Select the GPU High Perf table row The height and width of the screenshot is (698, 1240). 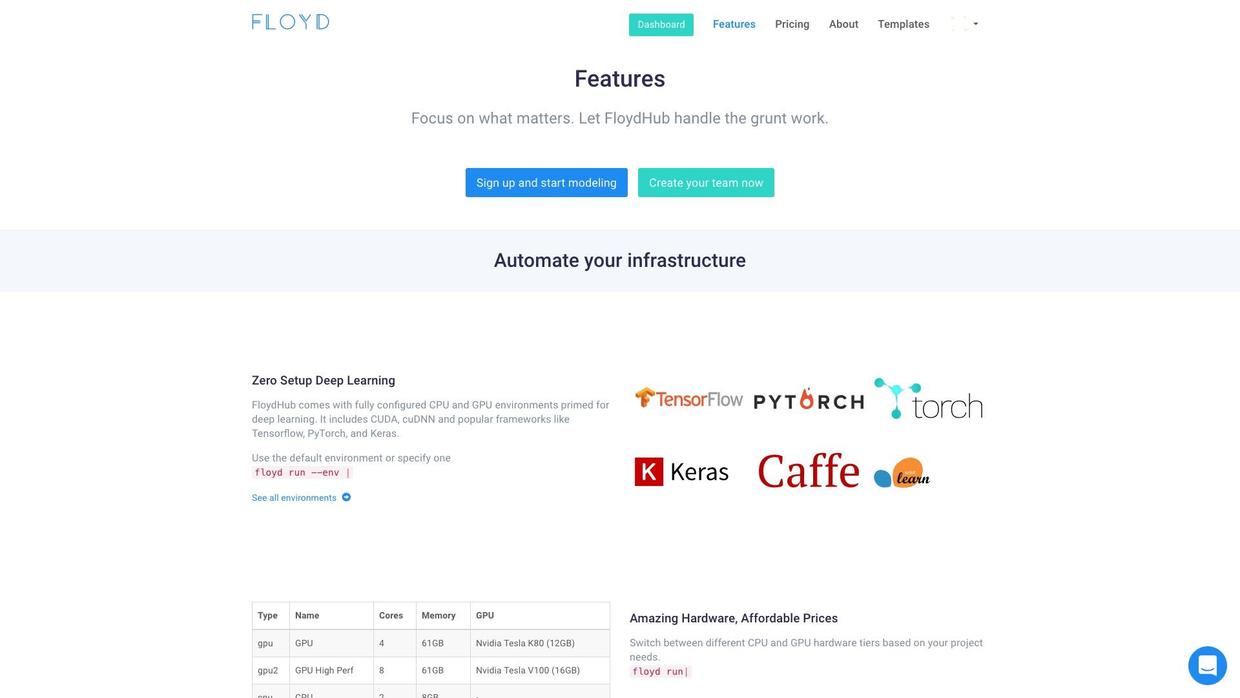point(431,671)
